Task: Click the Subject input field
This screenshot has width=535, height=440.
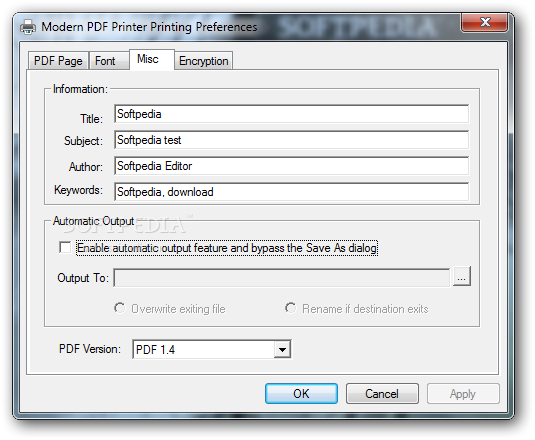Action: [x=291, y=140]
